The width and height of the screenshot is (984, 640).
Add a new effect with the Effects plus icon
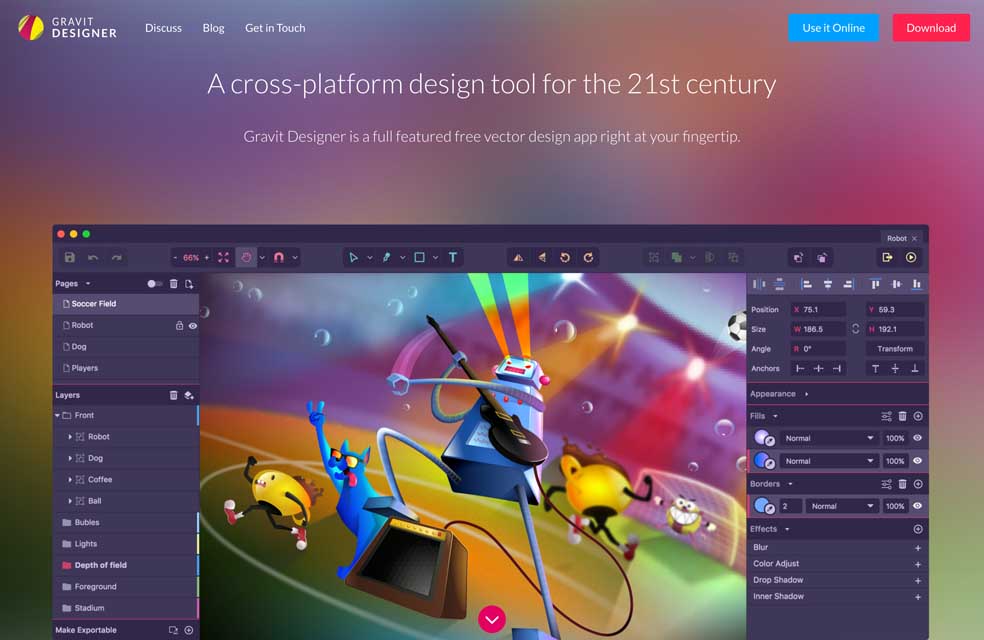click(918, 529)
